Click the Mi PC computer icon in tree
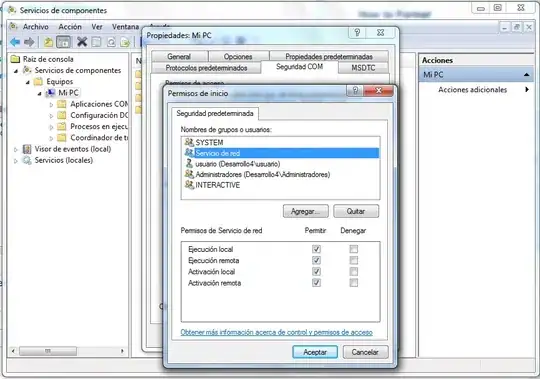540x379 pixels. (x=51, y=93)
